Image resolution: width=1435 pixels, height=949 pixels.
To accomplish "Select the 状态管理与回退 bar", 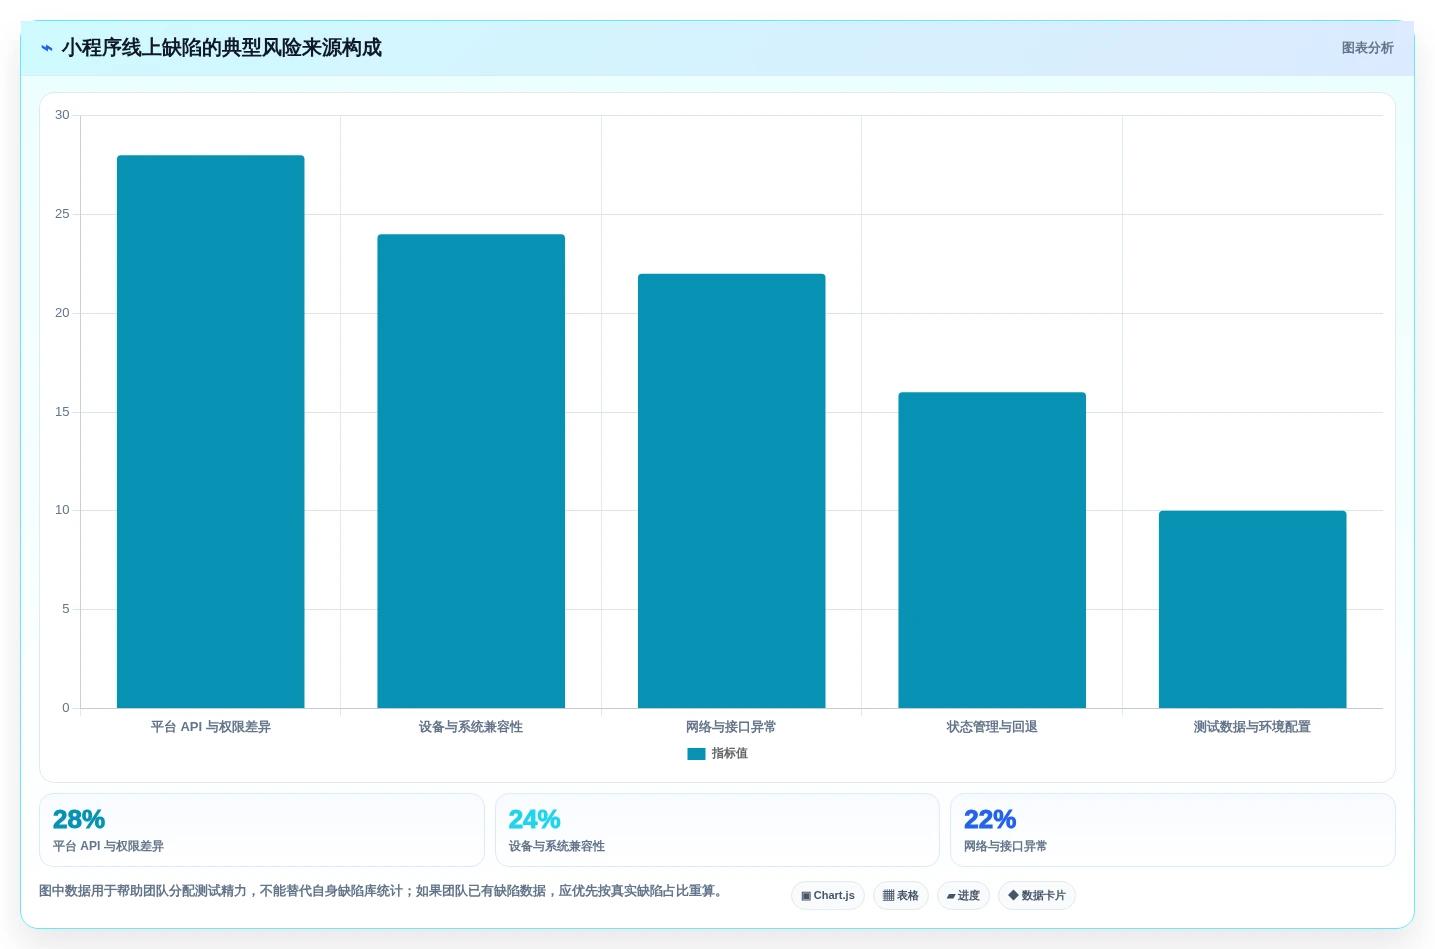I will point(992,550).
